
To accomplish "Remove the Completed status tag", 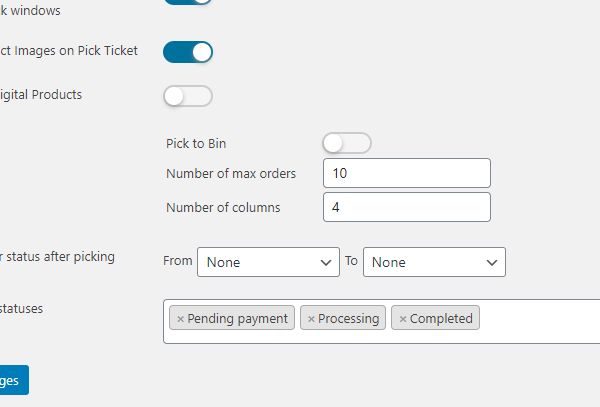I will coord(403,319).
